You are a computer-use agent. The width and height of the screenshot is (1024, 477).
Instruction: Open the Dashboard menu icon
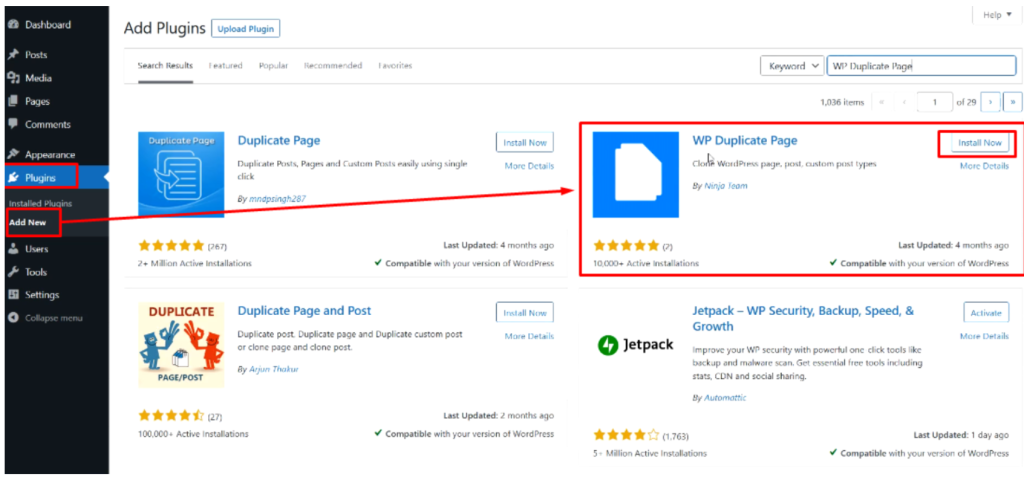coord(12,25)
